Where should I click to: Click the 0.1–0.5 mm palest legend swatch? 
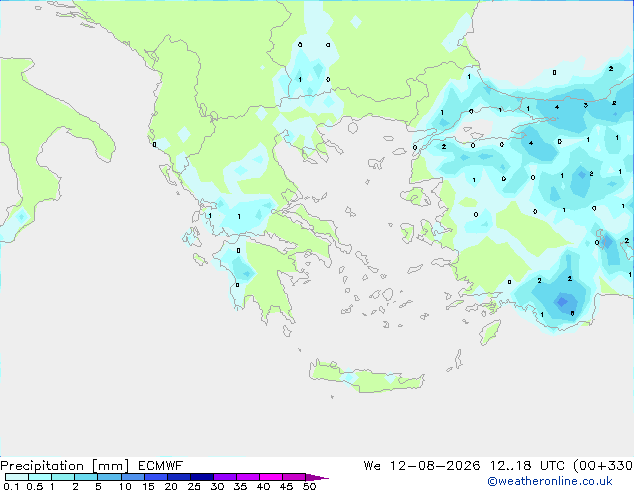point(17,477)
